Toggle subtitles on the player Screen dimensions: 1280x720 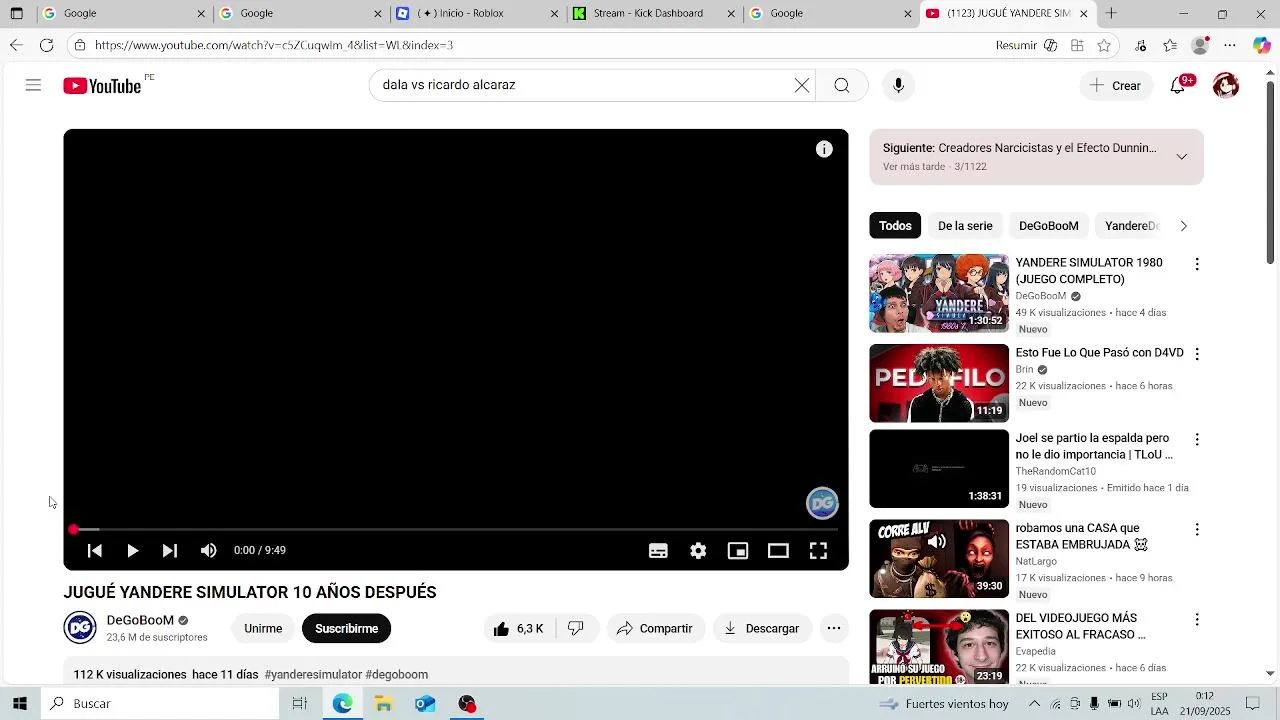click(658, 550)
